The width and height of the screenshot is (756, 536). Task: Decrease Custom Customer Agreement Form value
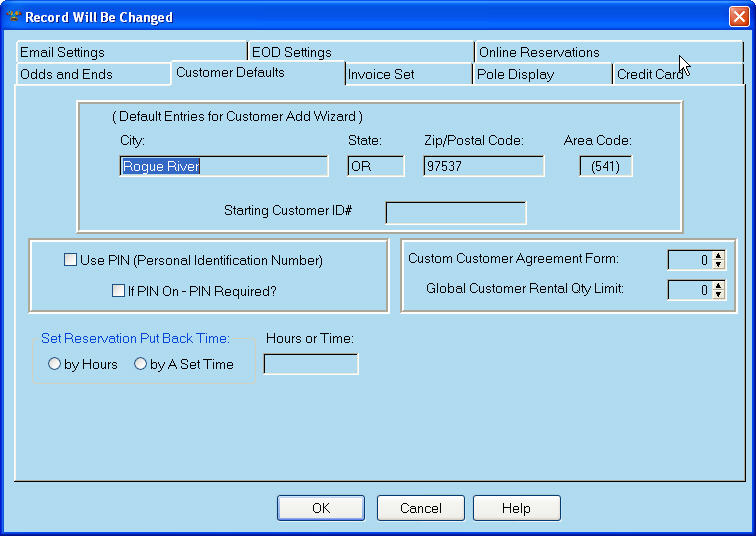(718, 265)
